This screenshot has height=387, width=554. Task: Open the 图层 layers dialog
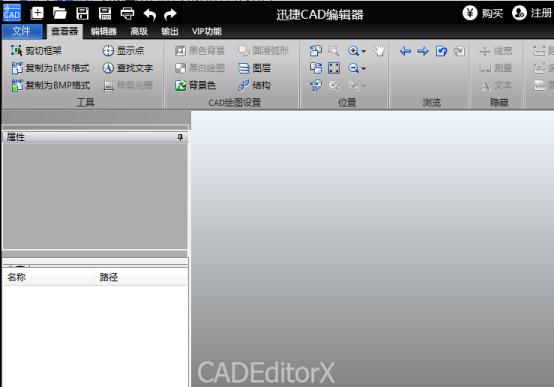[254, 68]
